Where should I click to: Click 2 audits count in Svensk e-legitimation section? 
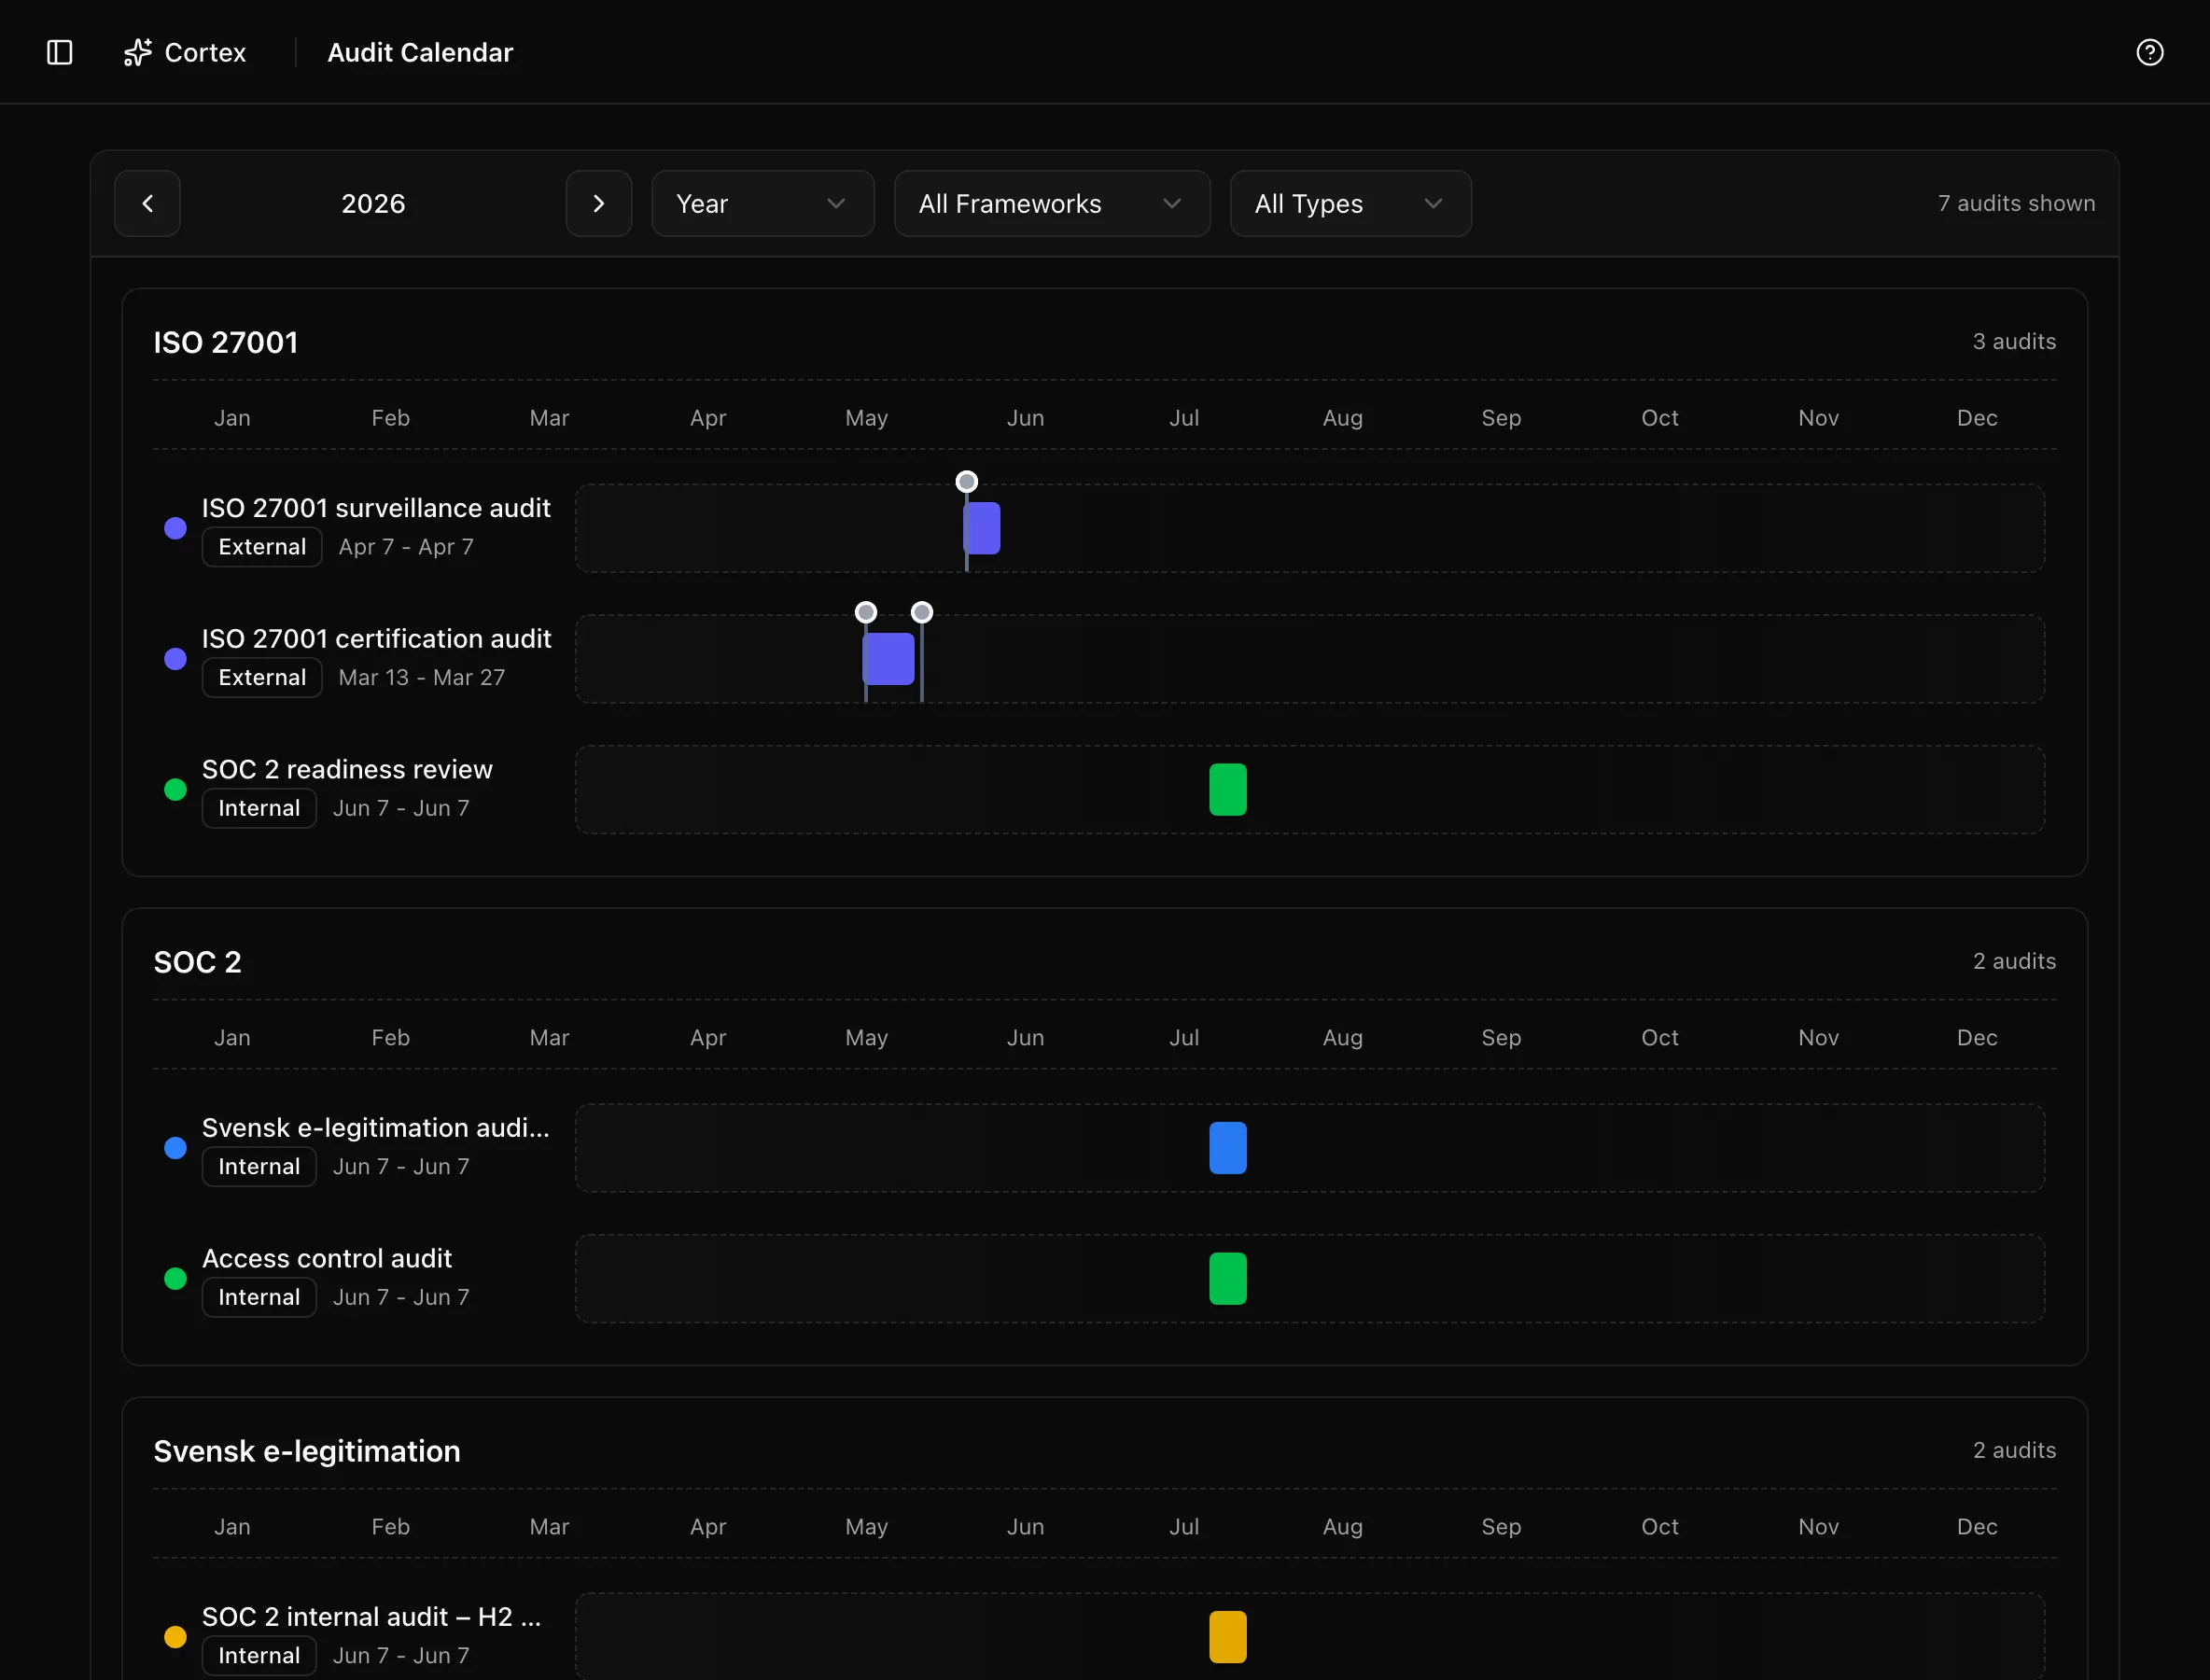2014,1450
